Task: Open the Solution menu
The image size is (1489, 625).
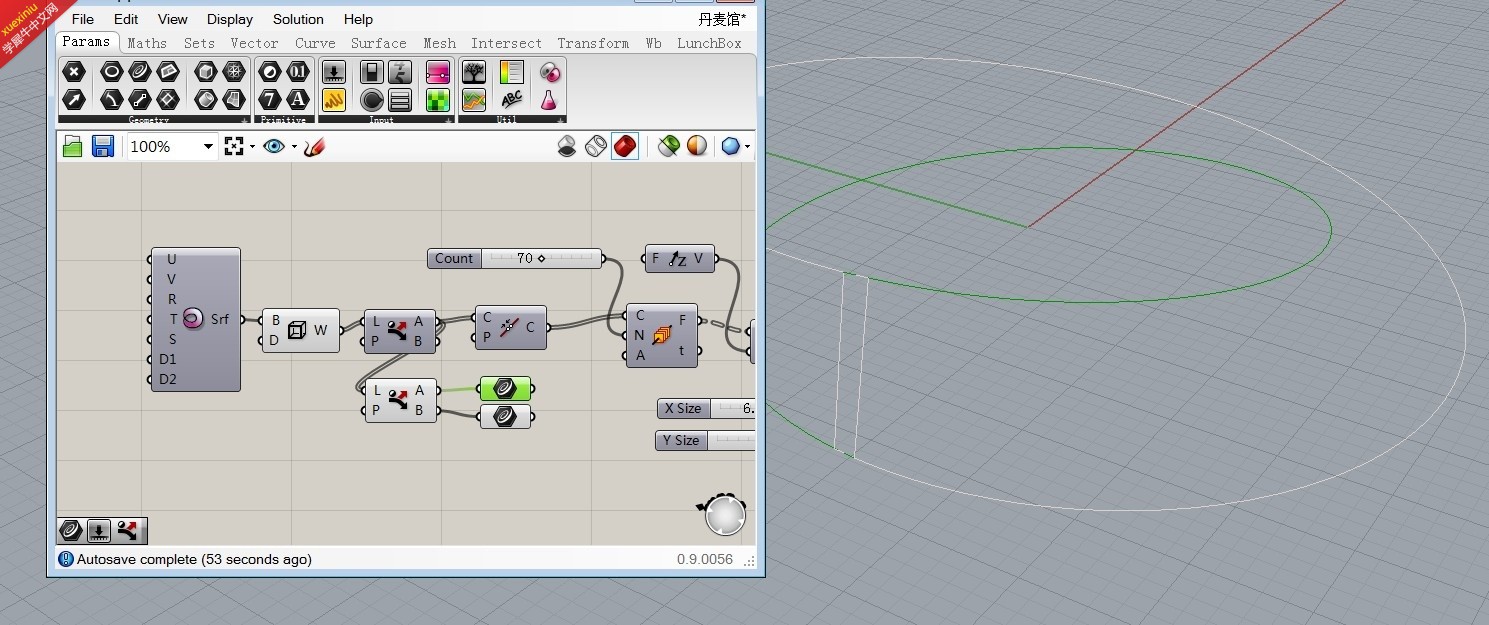Action: coord(298,19)
